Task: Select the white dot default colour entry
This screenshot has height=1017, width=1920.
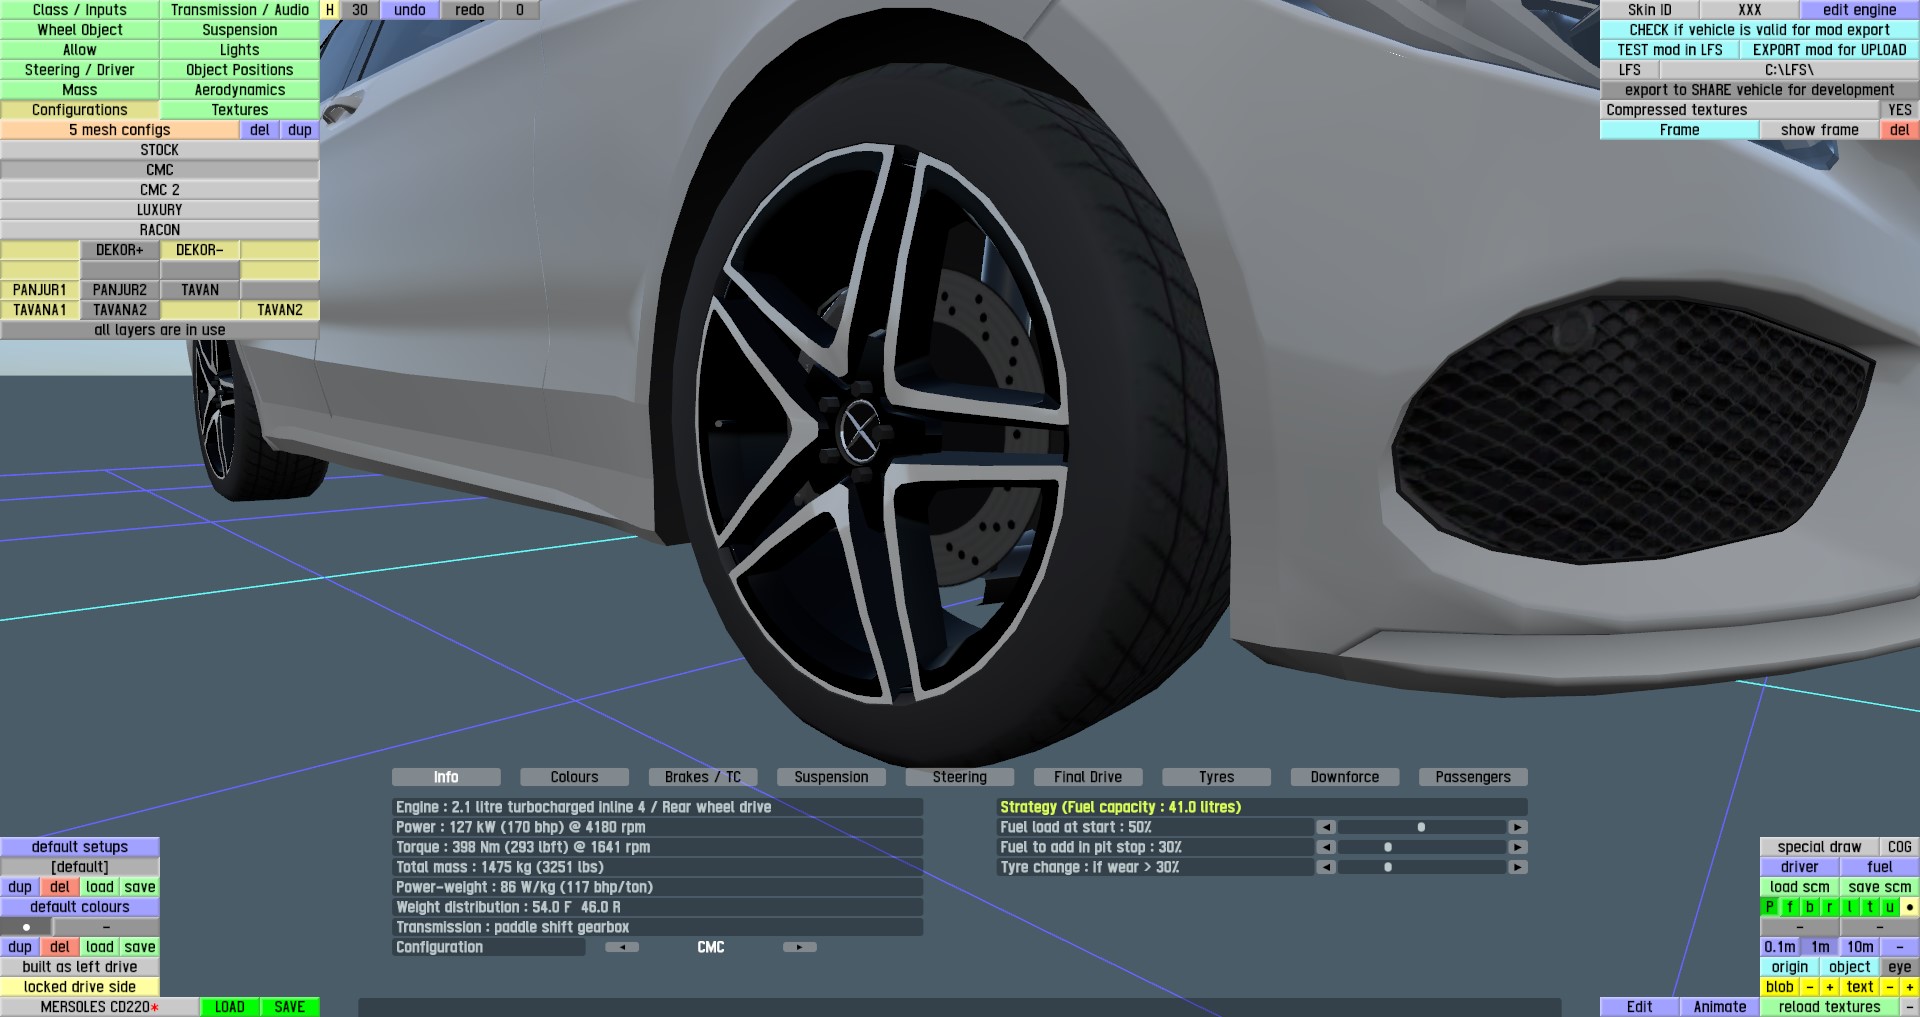Action: [x=26, y=927]
